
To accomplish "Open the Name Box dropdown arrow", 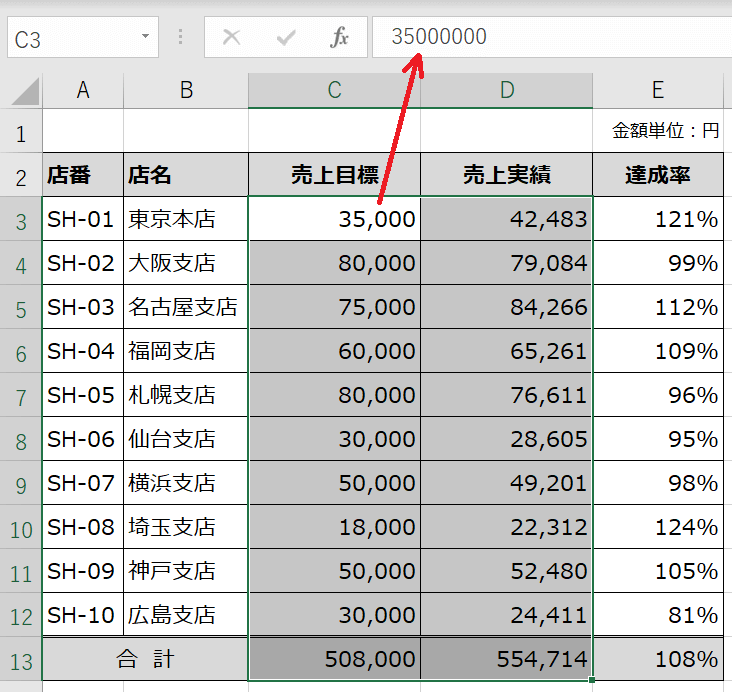I will [145, 38].
